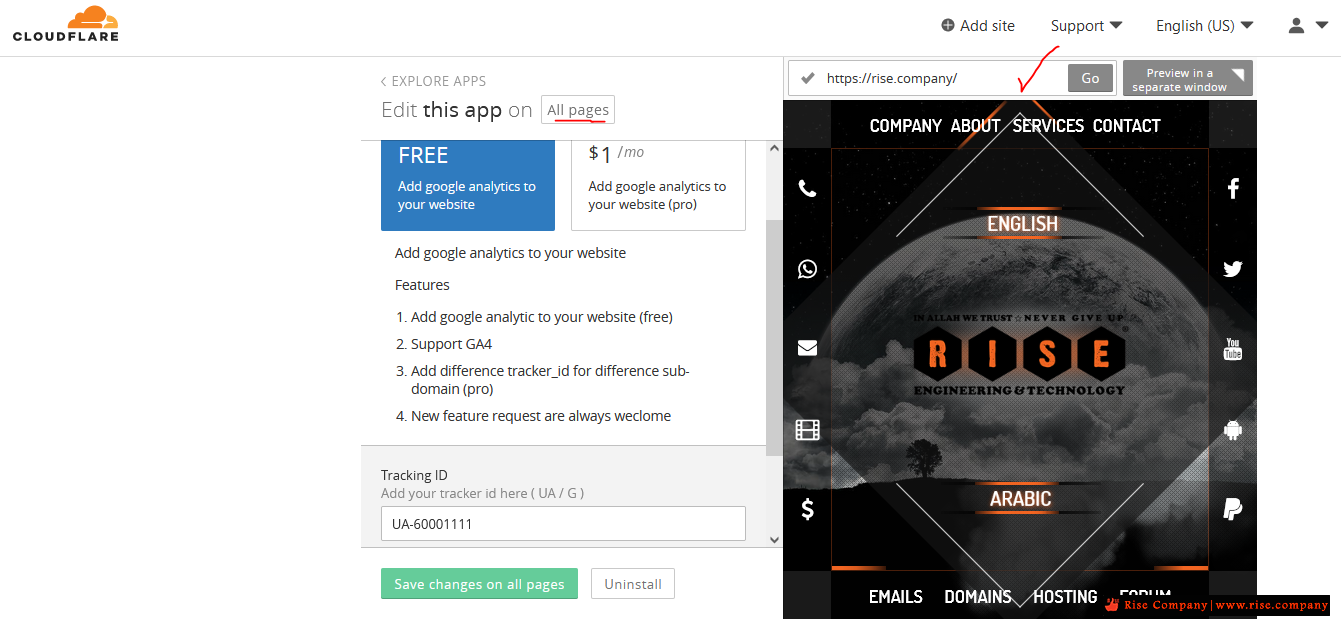Open COMPANY menu in preview site
Viewport: 1341px width, 619px height.
pyautogui.click(x=905, y=126)
